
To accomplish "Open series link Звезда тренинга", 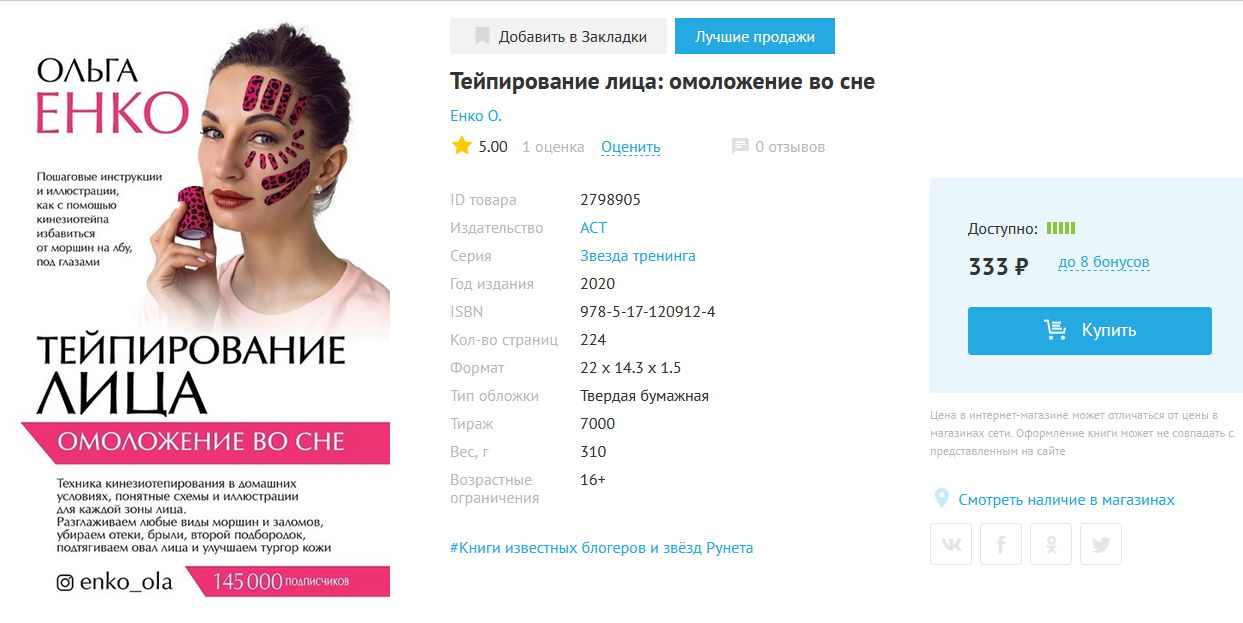I will click(x=638, y=256).
